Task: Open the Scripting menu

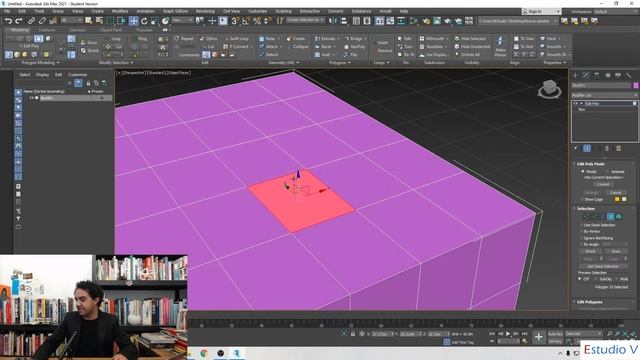Action: click(x=283, y=11)
